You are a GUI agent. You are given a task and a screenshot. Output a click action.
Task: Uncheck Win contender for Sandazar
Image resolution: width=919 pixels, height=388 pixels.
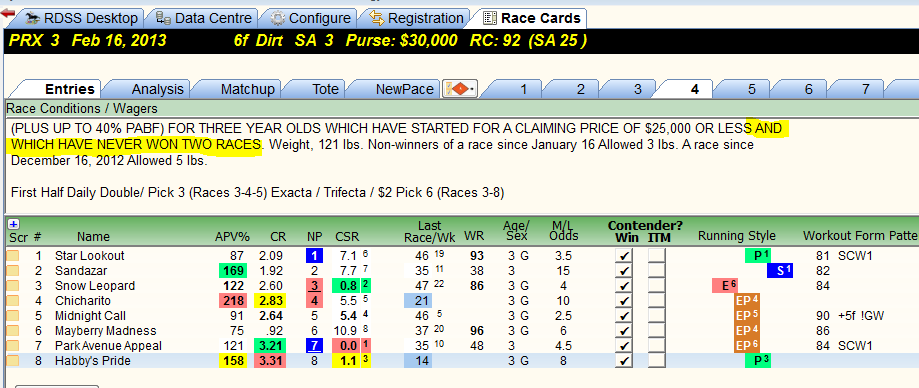pos(625,271)
